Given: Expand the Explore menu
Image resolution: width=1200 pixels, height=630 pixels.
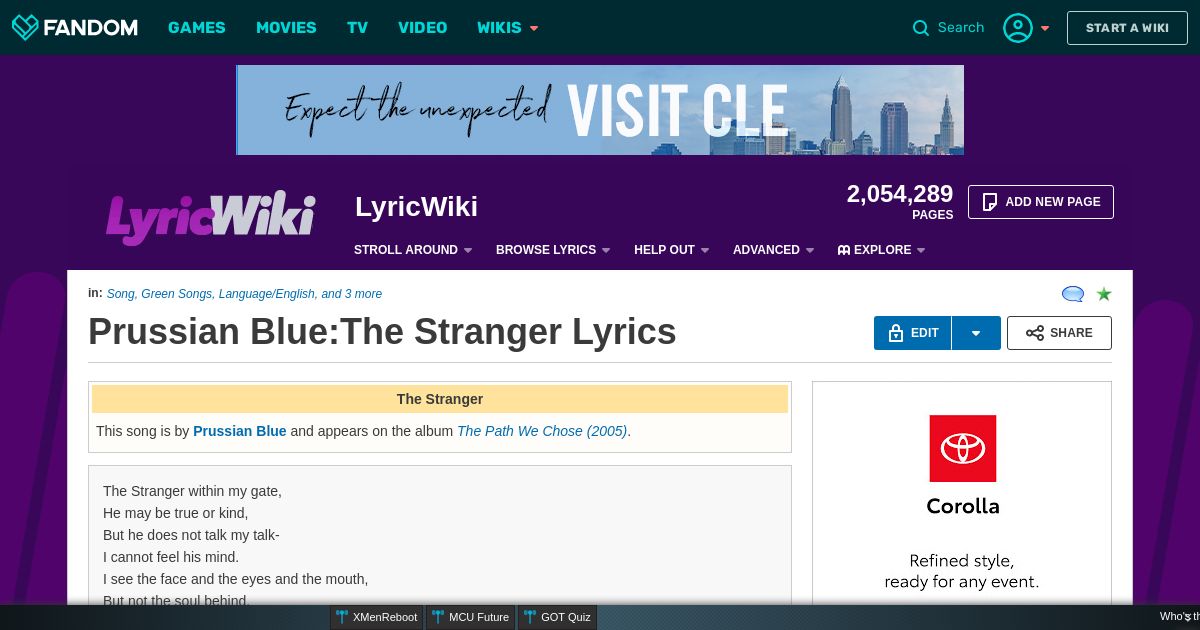Looking at the screenshot, I should click(x=882, y=250).
